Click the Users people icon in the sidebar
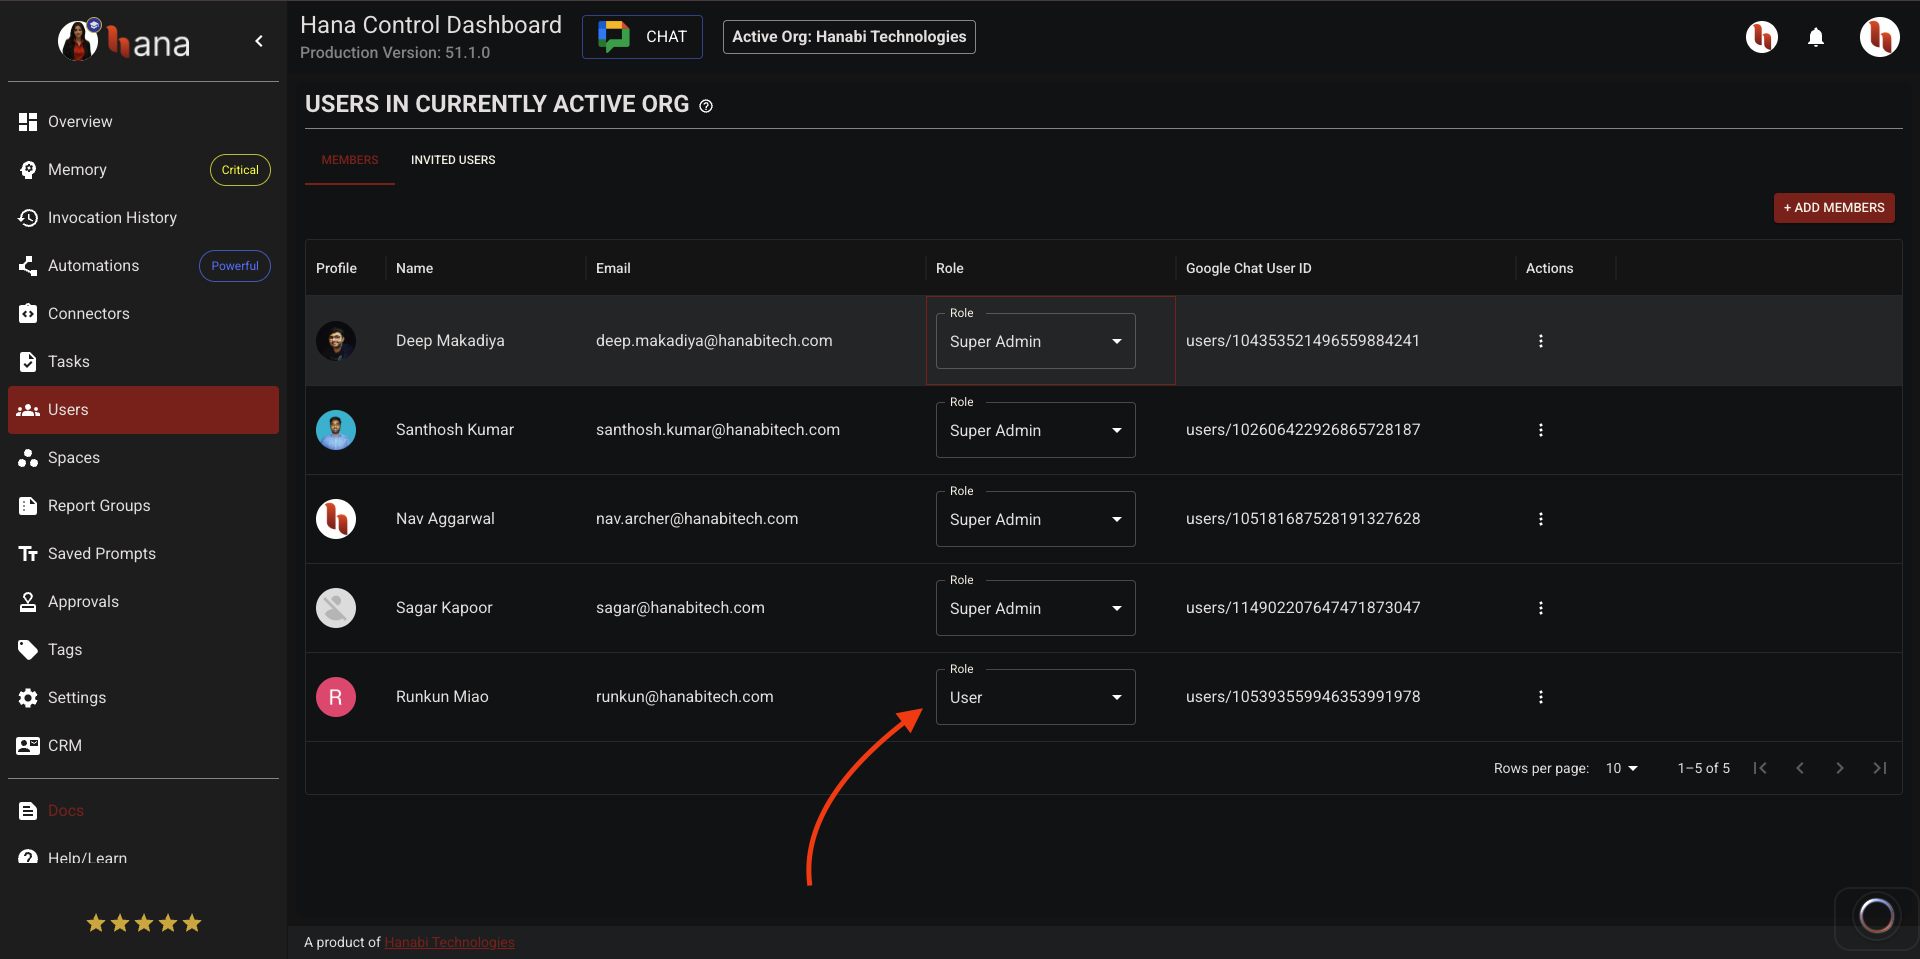 pyautogui.click(x=28, y=410)
